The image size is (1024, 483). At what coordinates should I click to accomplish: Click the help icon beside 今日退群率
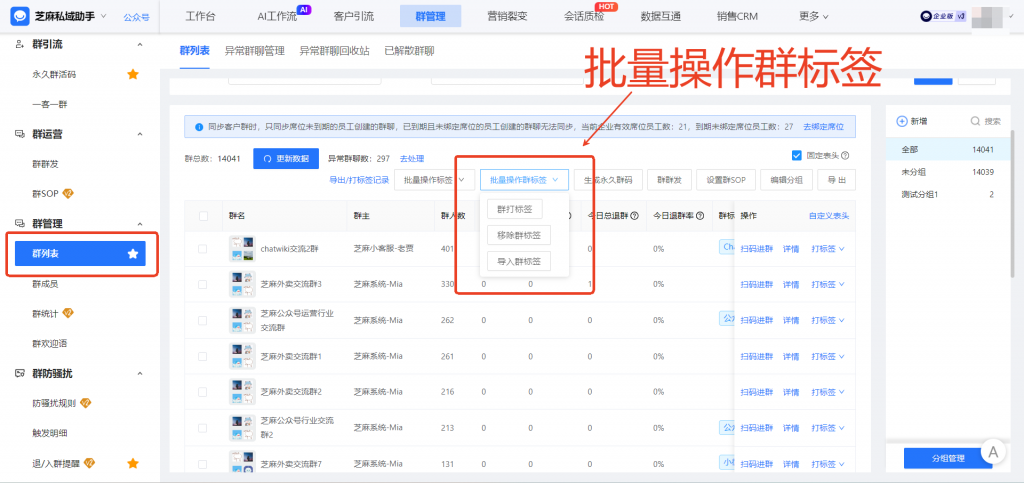700,216
